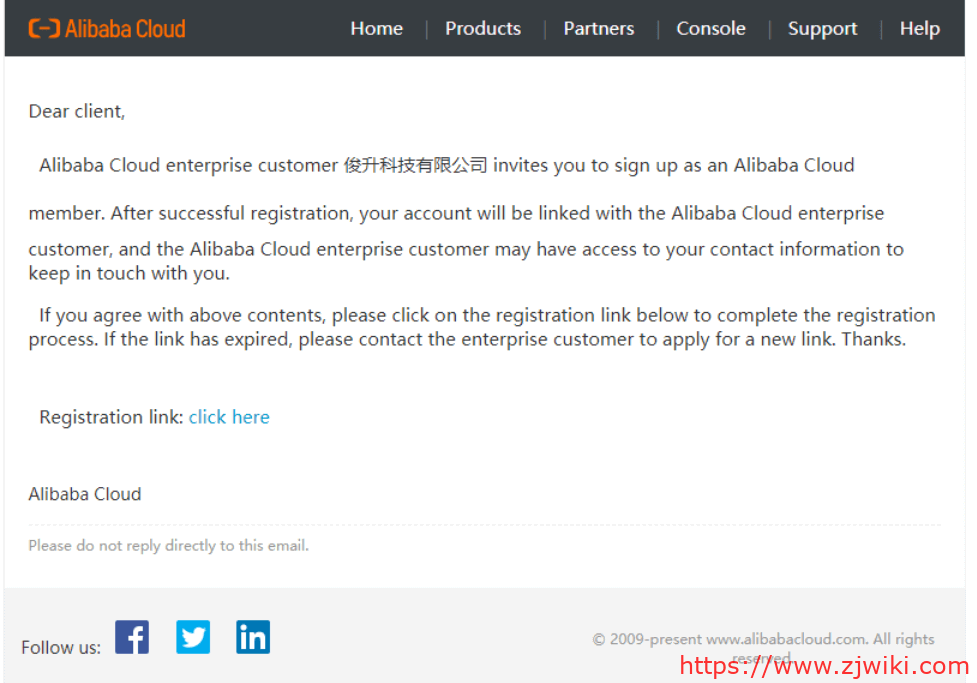Open the Products menu item
This screenshot has width=977, height=683.
(483, 28)
